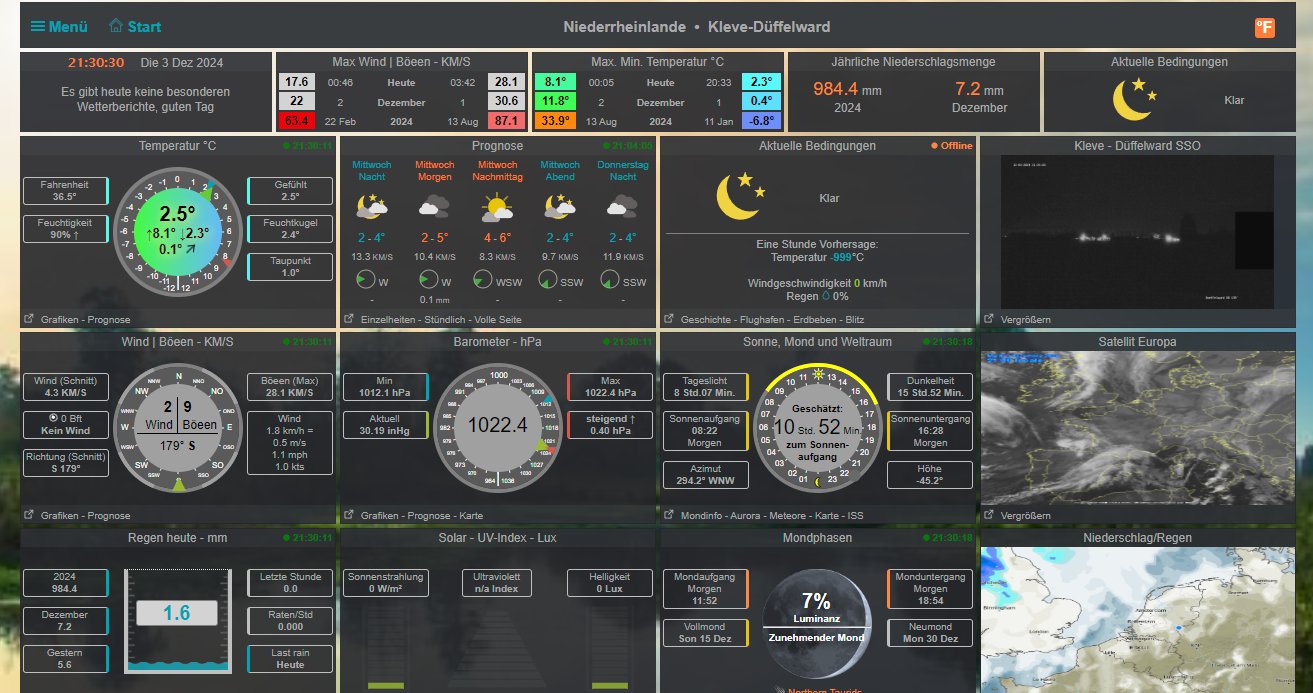Open Volle Seite forecast link
The width and height of the screenshot is (1313, 693).
pos(500,320)
